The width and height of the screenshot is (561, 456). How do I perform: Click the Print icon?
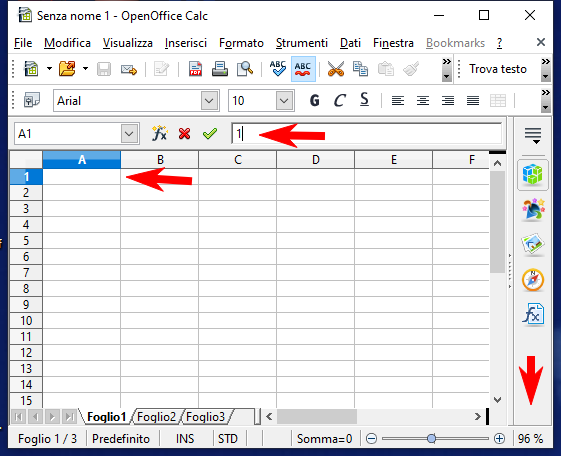220,69
